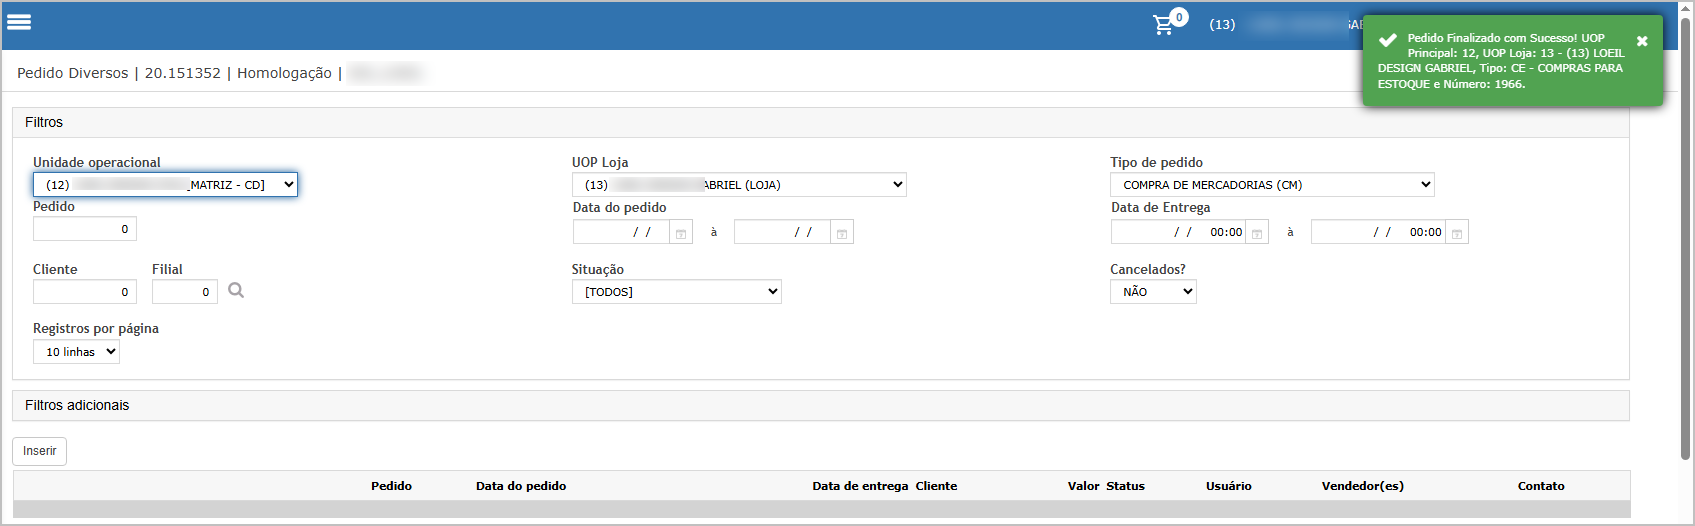Open calendar for delivery end date

point(1457,233)
